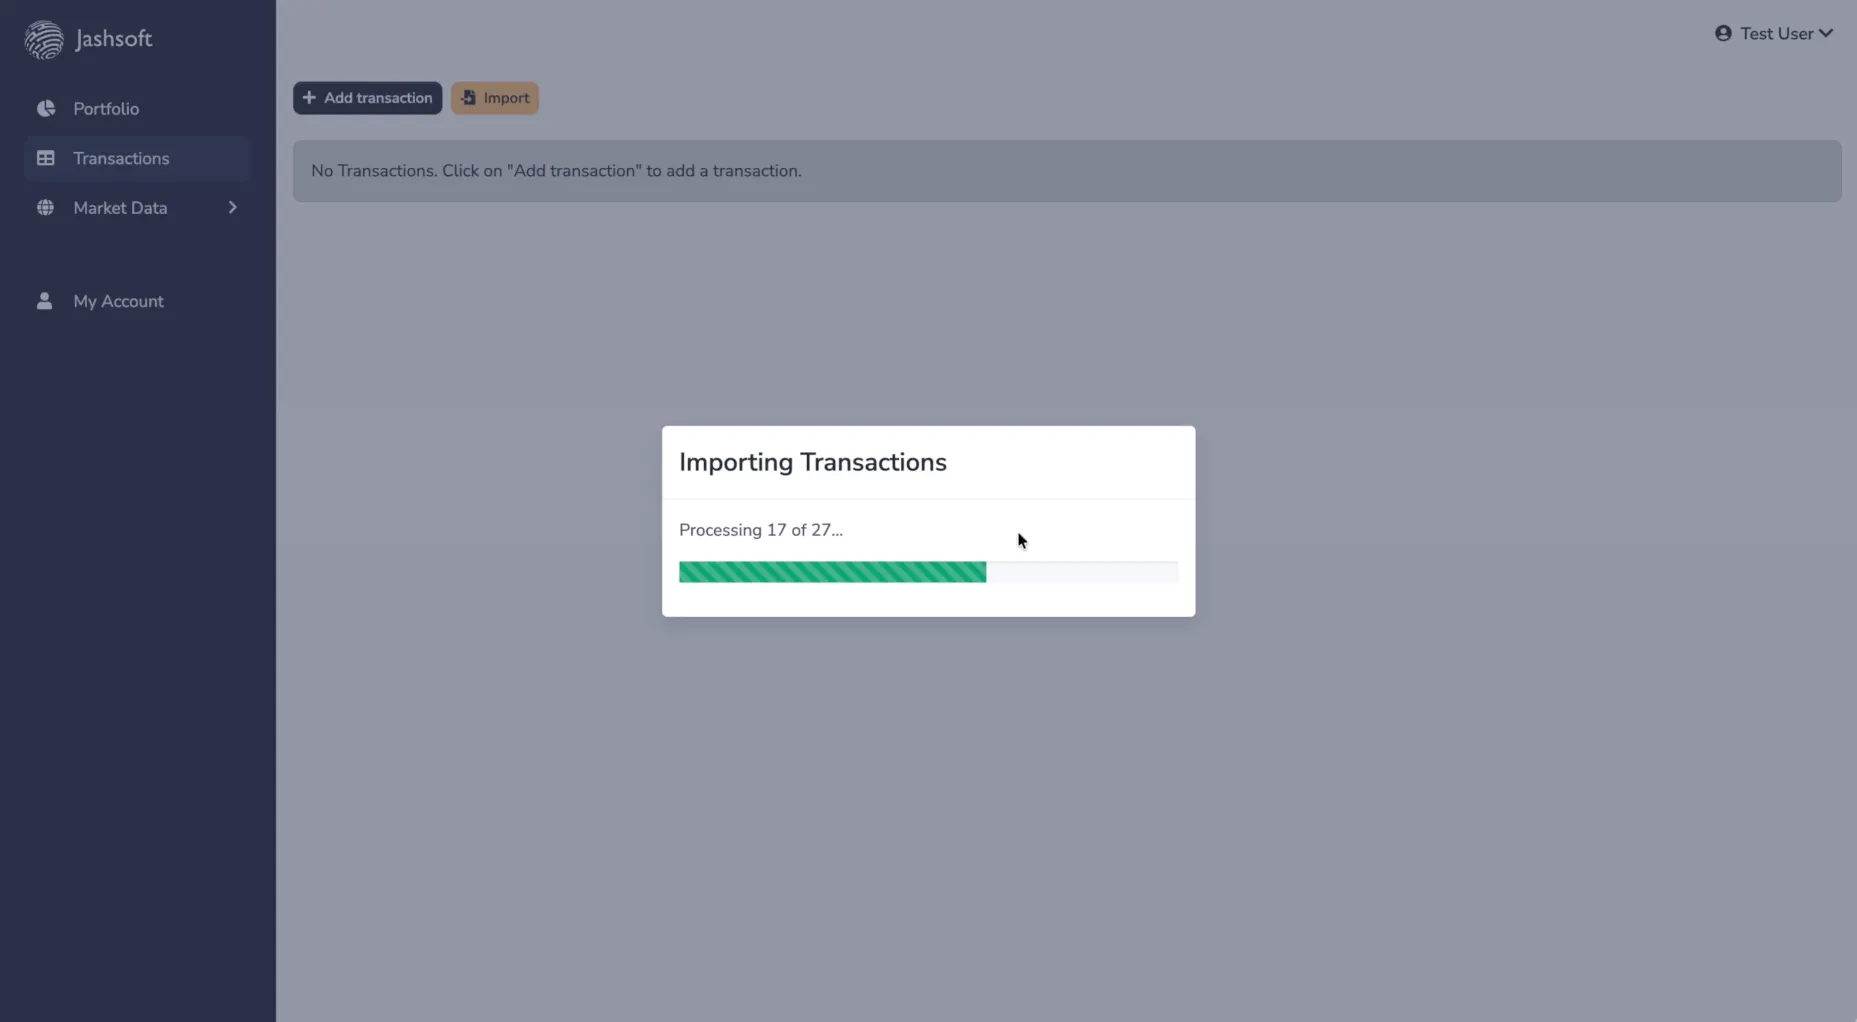This screenshot has width=1857, height=1022.
Task: Click the green import progress bar
Action: (832, 572)
